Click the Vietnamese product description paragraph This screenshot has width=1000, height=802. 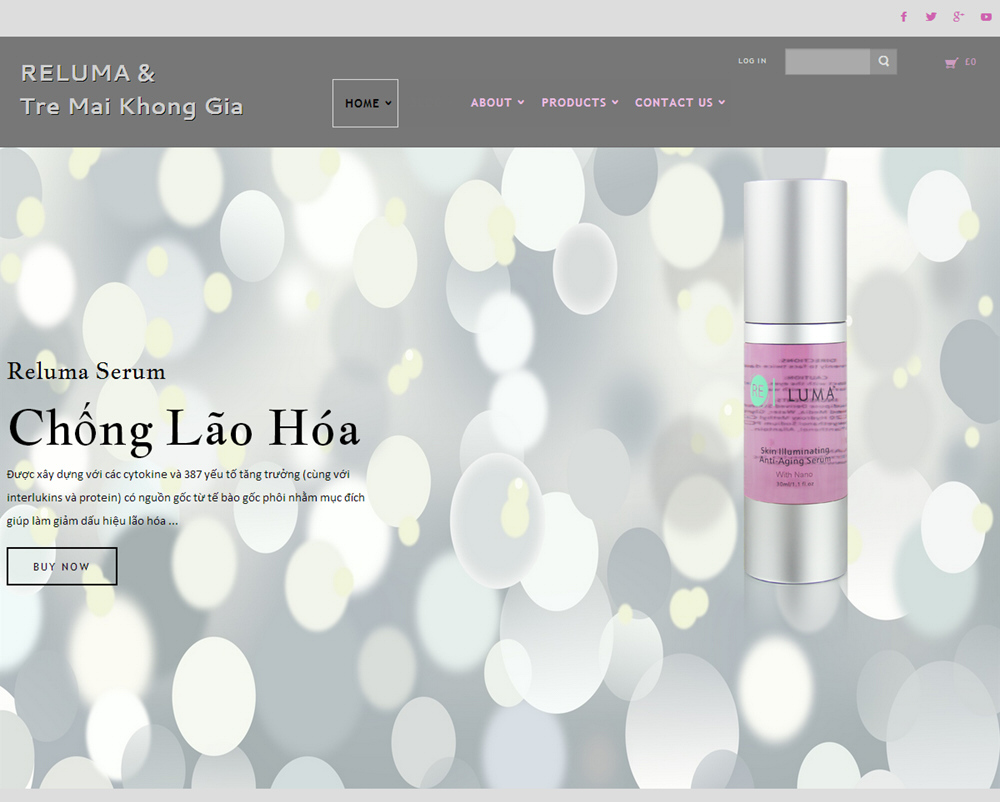pyautogui.click(x=186, y=497)
